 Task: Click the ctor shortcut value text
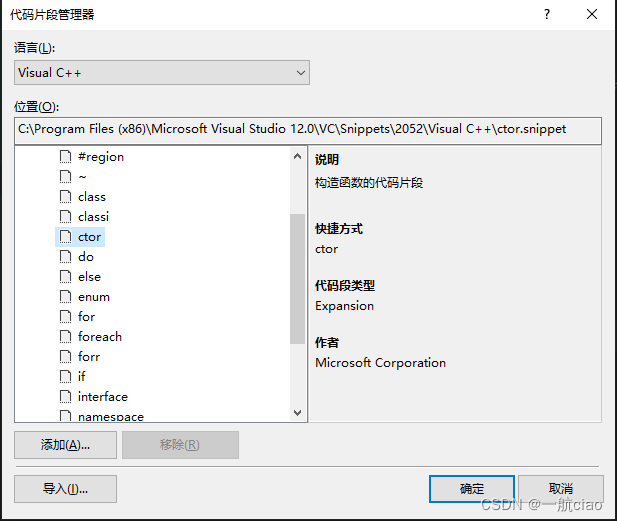coord(326,249)
